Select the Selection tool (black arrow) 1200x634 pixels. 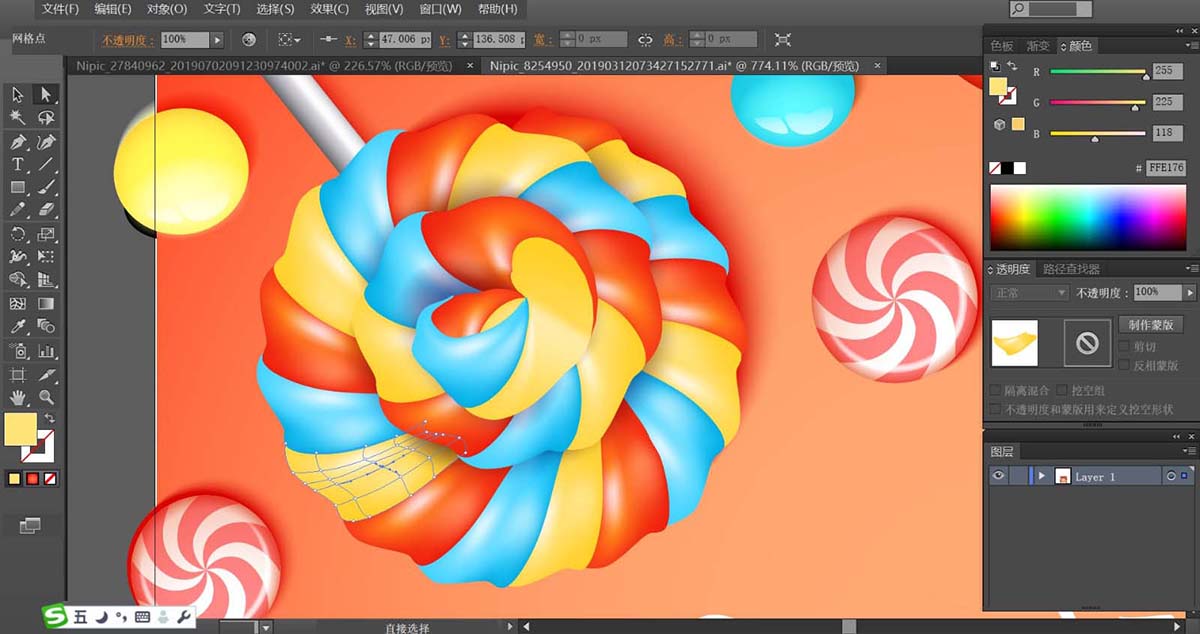pyautogui.click(x=18, y=94)
